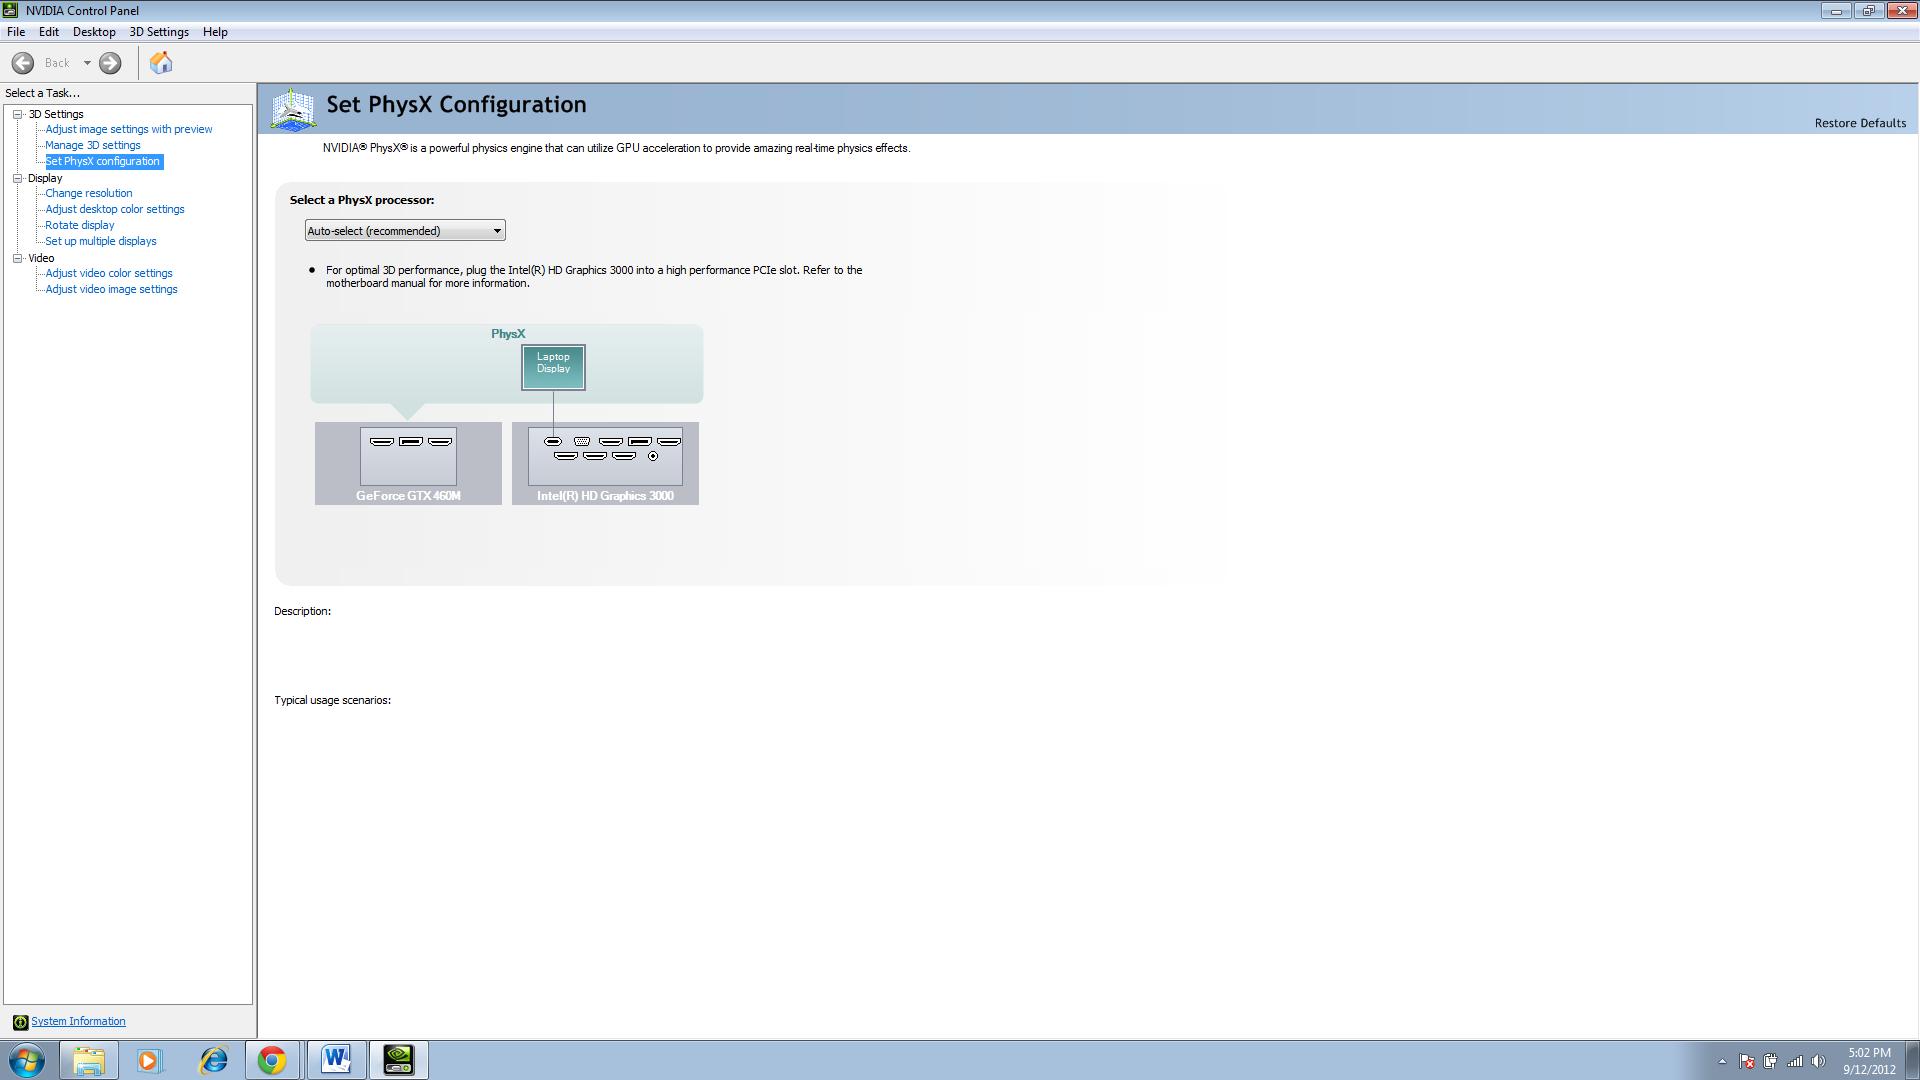Click the Back arrow button
The width and height of the screenshot is (1920, 1080).
coord(23,63)
